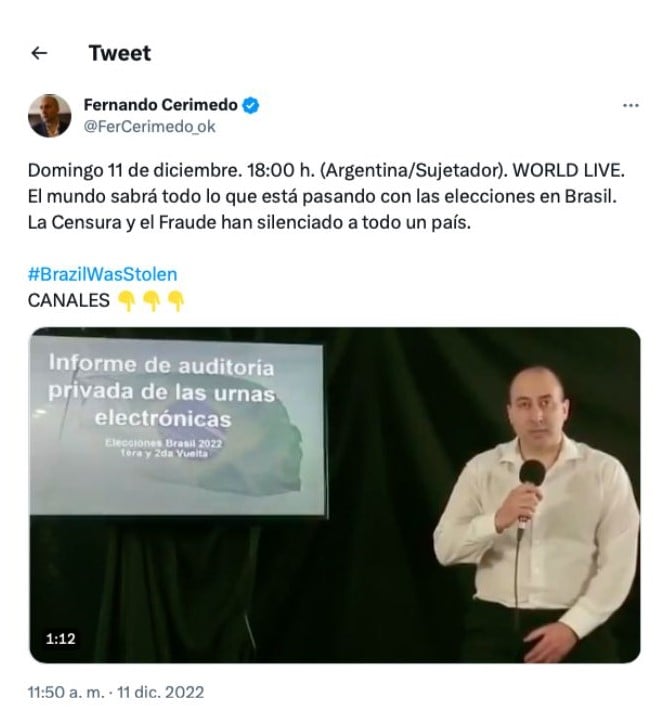The image size is (668, 727).
Task: Click the first pointing-down emoji
Action: click(x=126, y=301)
